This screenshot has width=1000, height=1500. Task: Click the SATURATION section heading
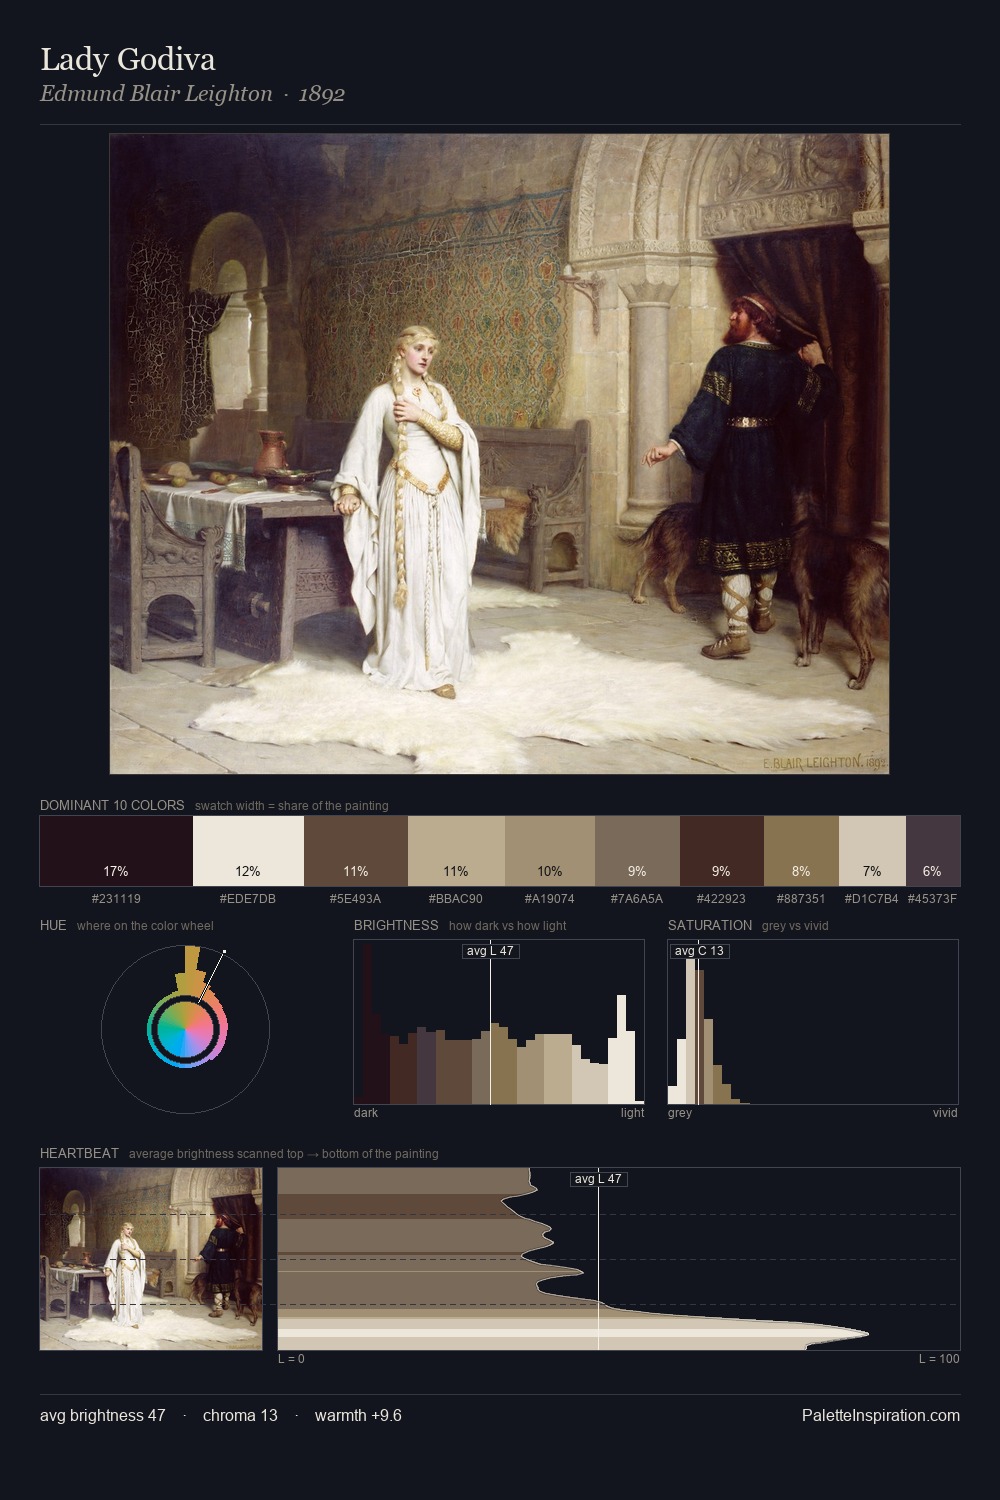[x=710, y=925]
